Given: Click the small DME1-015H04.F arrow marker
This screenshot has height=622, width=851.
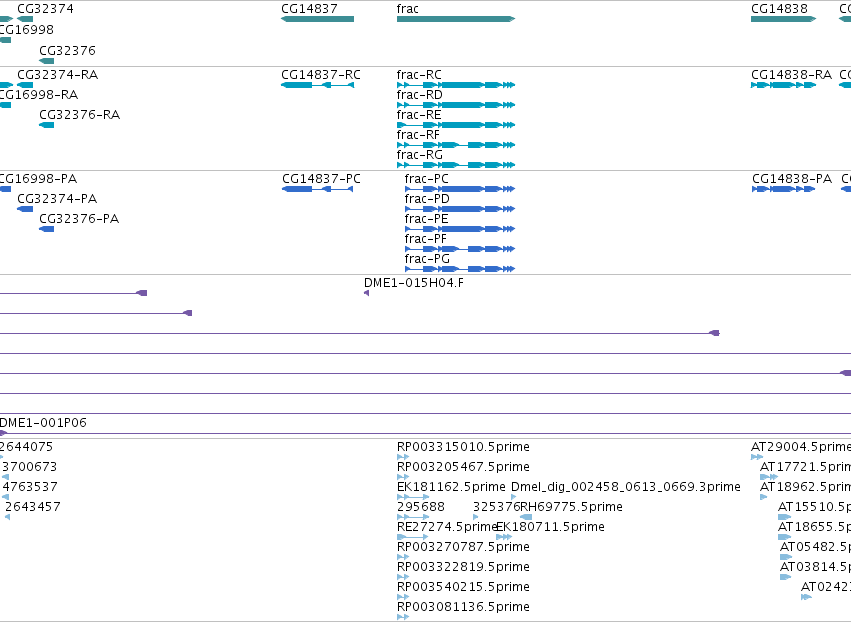Looking at the screenshot, I should tap(366, 293).
